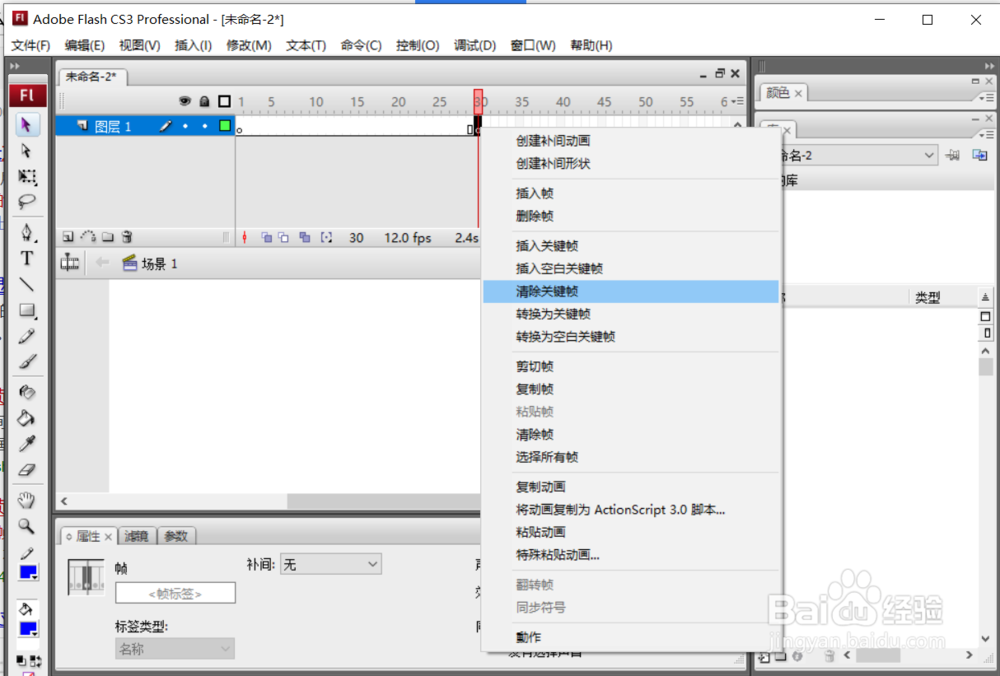Toggle show all layers as outlines
The width and height of the screenshot is (1000, 676).
[224, 101]
